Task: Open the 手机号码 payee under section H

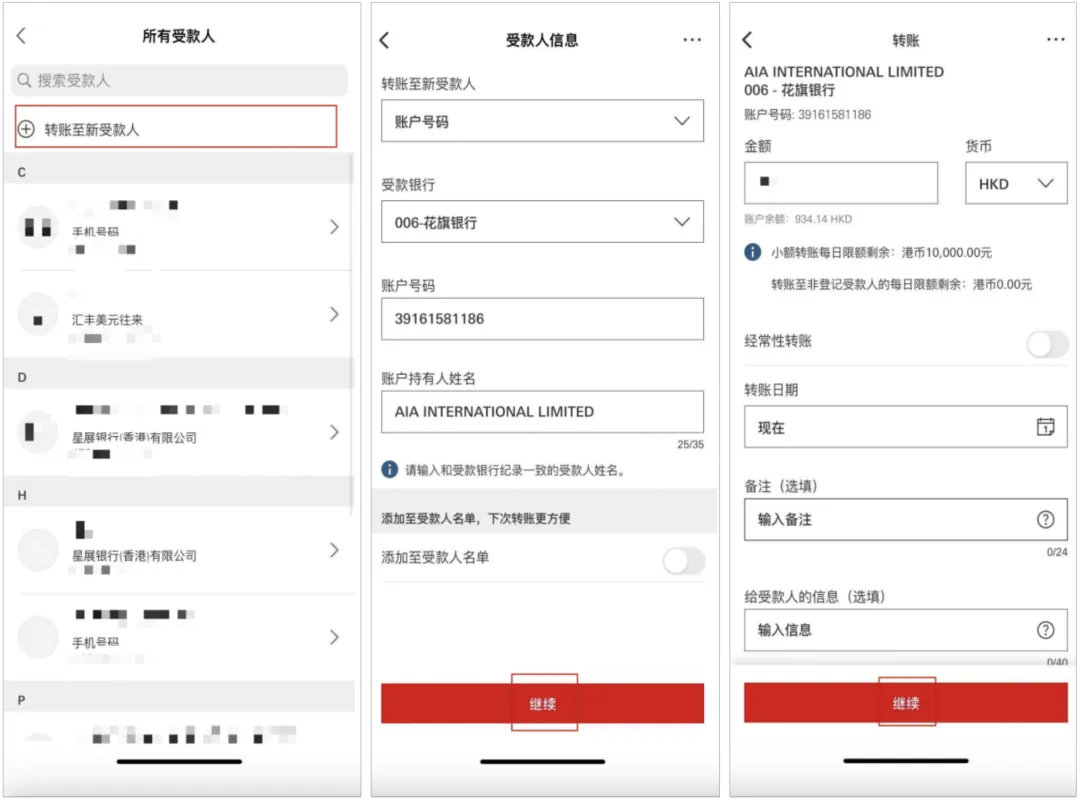Action: pyautogui.click(x=179, y=637)
